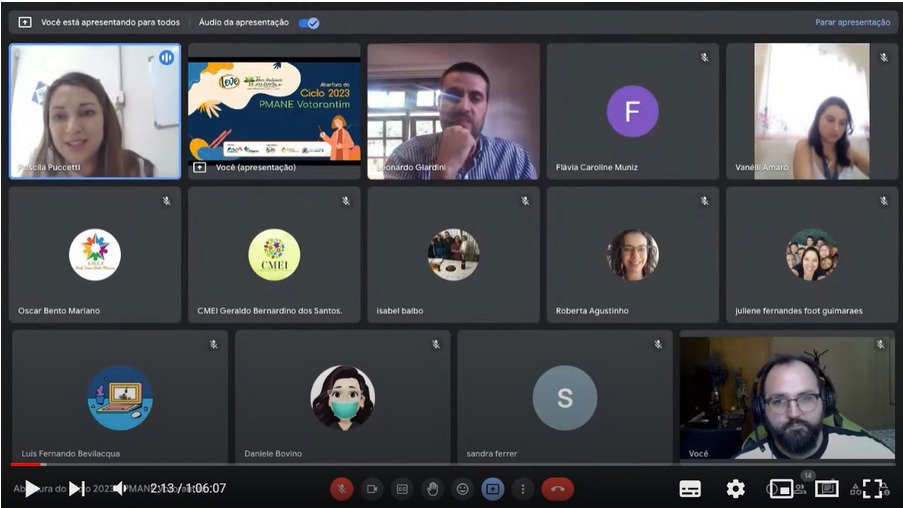Enter fullscreen mode
This screenshot has height=508, width=903.
tap(872, 489)
